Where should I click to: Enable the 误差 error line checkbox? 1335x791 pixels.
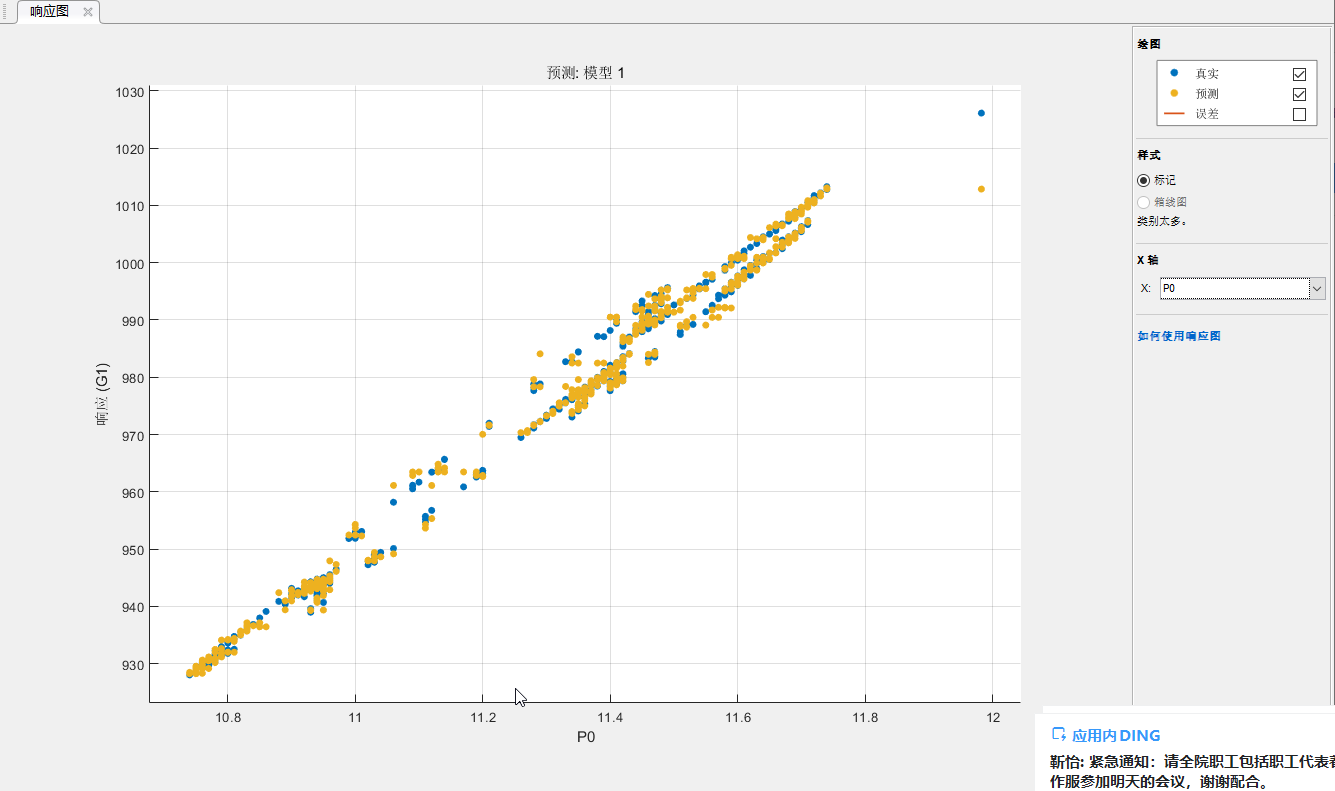(1299, 114)
